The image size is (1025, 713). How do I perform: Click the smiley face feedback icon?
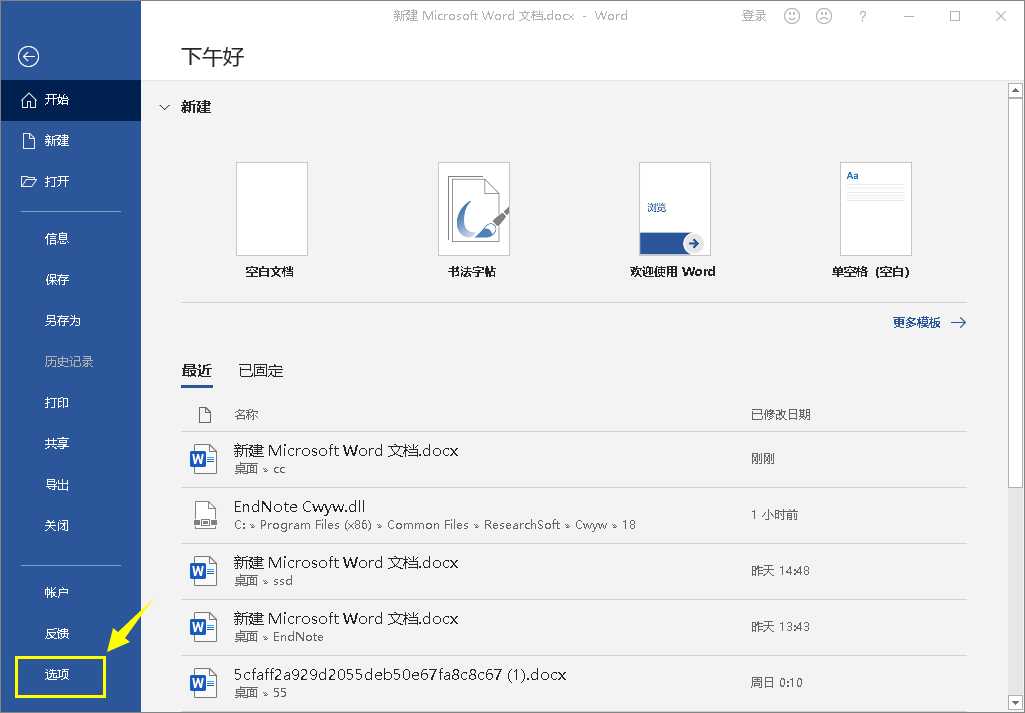792,16
